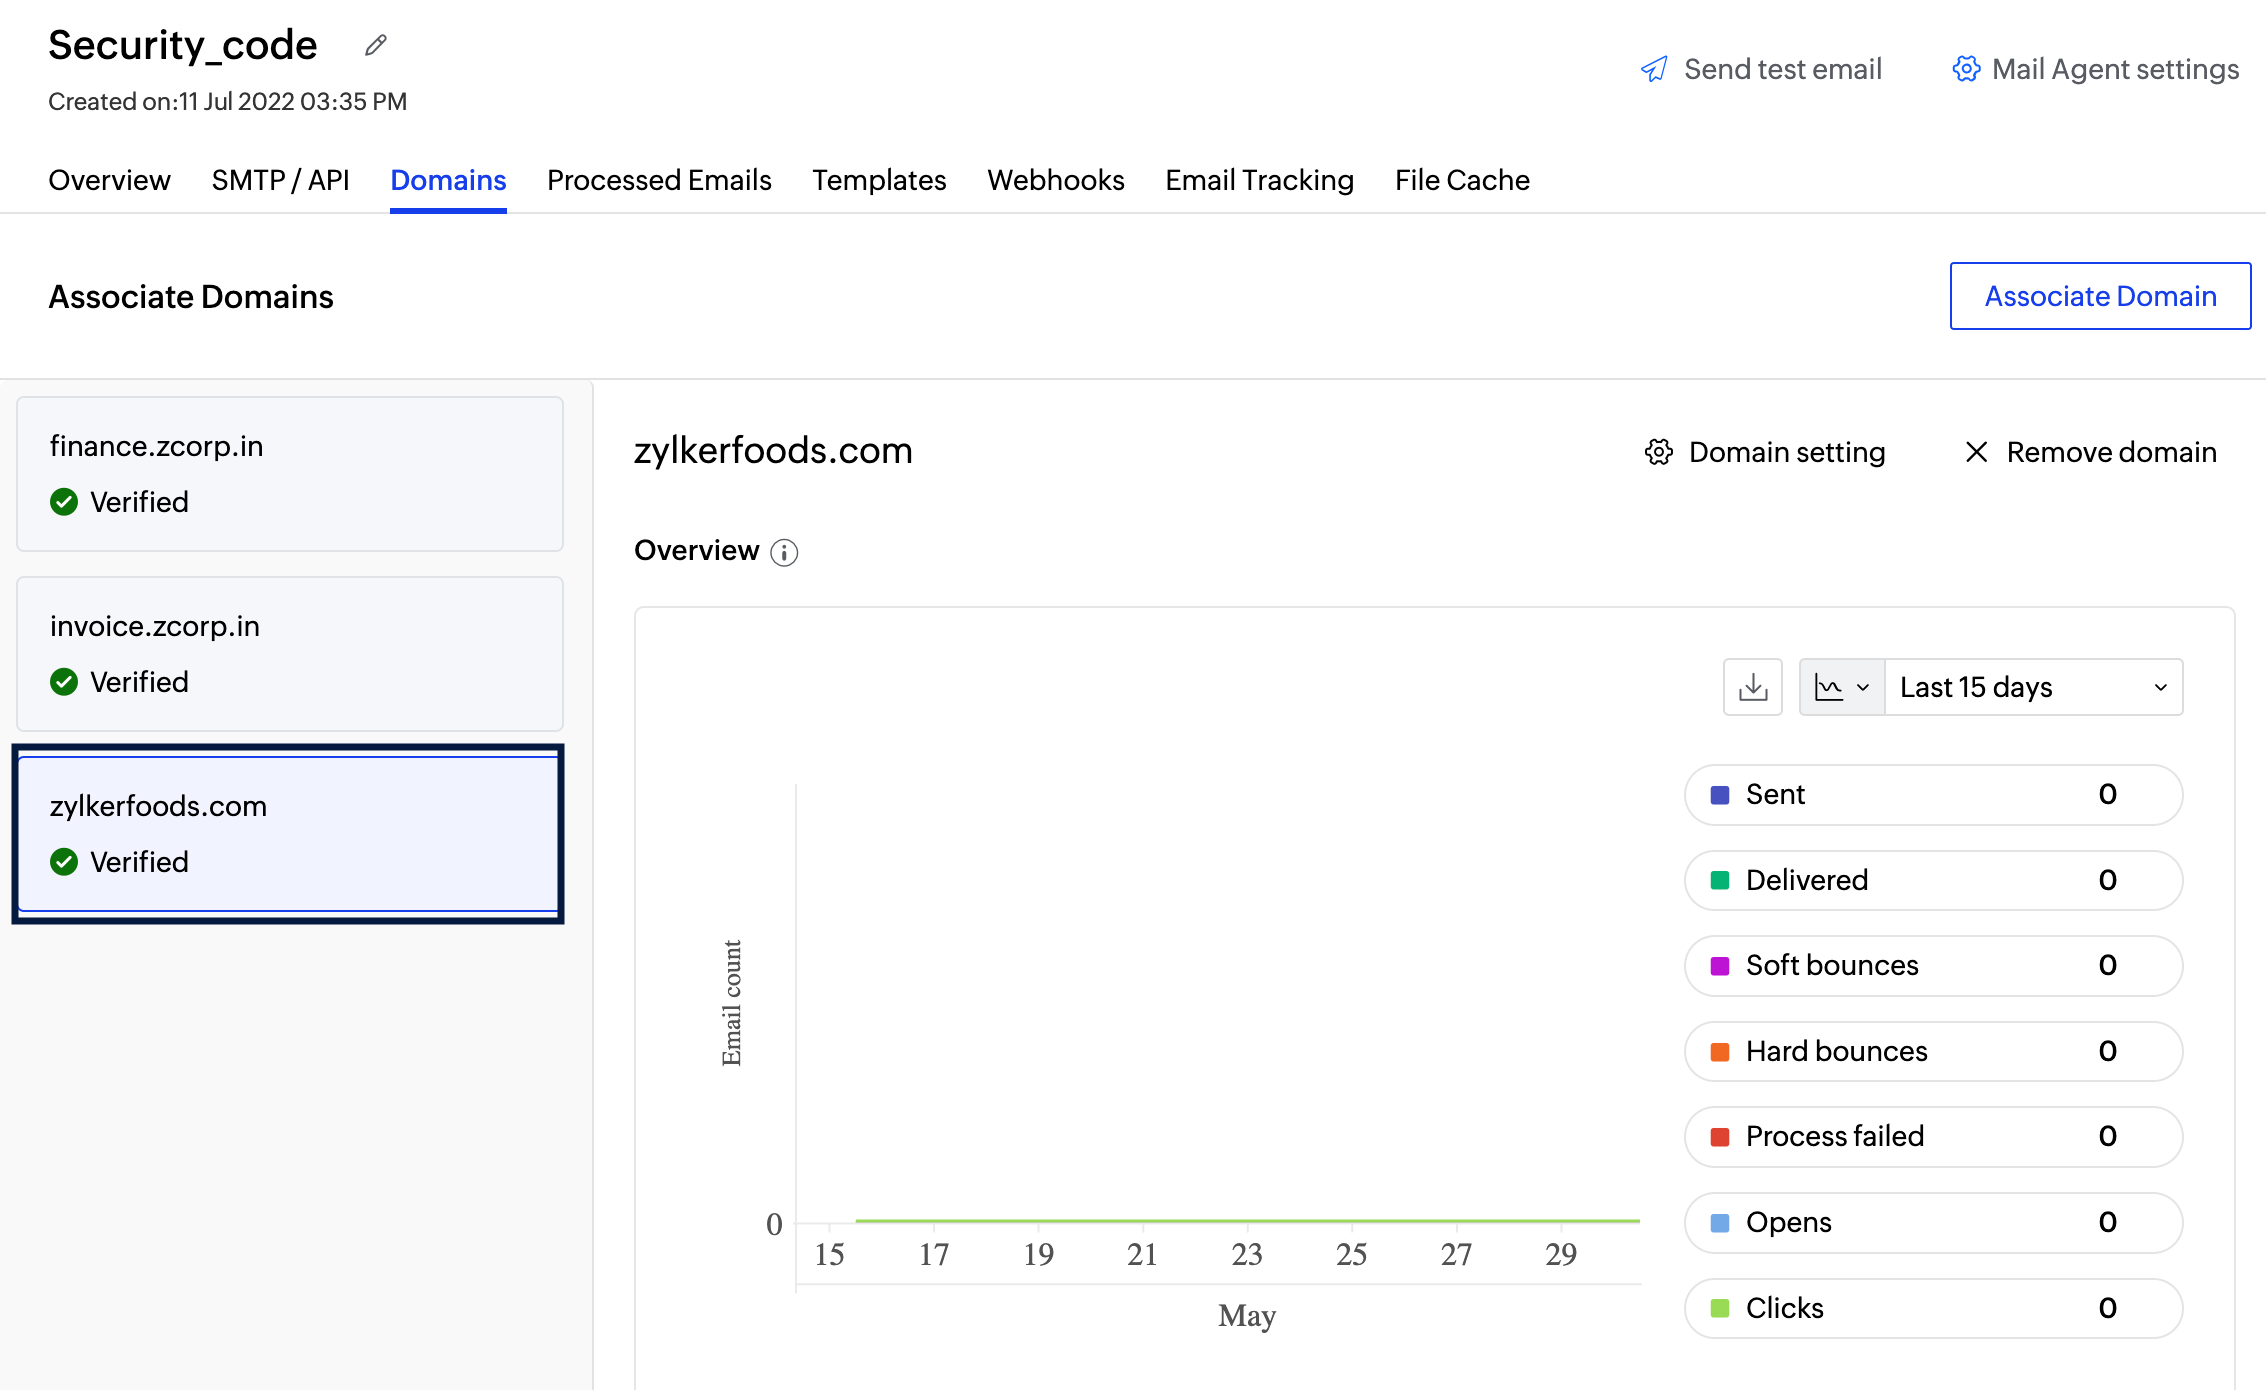Select invoice.zcorp.in from the domain list
2266x1390 pixels.
(x=289, y=654)
